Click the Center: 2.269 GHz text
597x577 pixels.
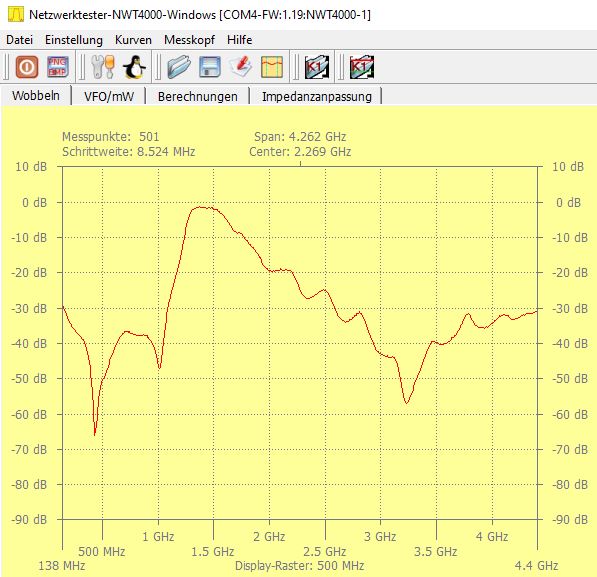coord(300,152)
